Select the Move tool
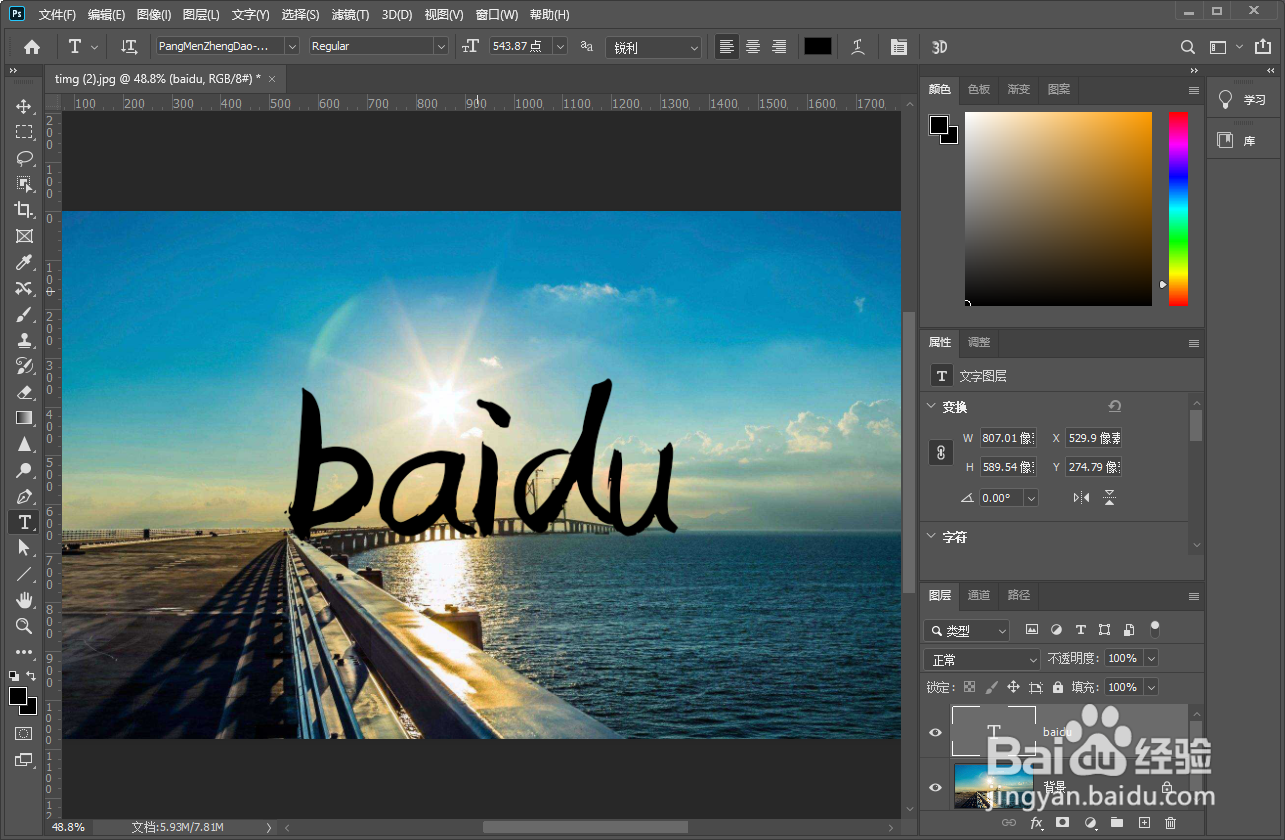The width and height of the screenshot is (1285, 840). (x=24, y=106)
